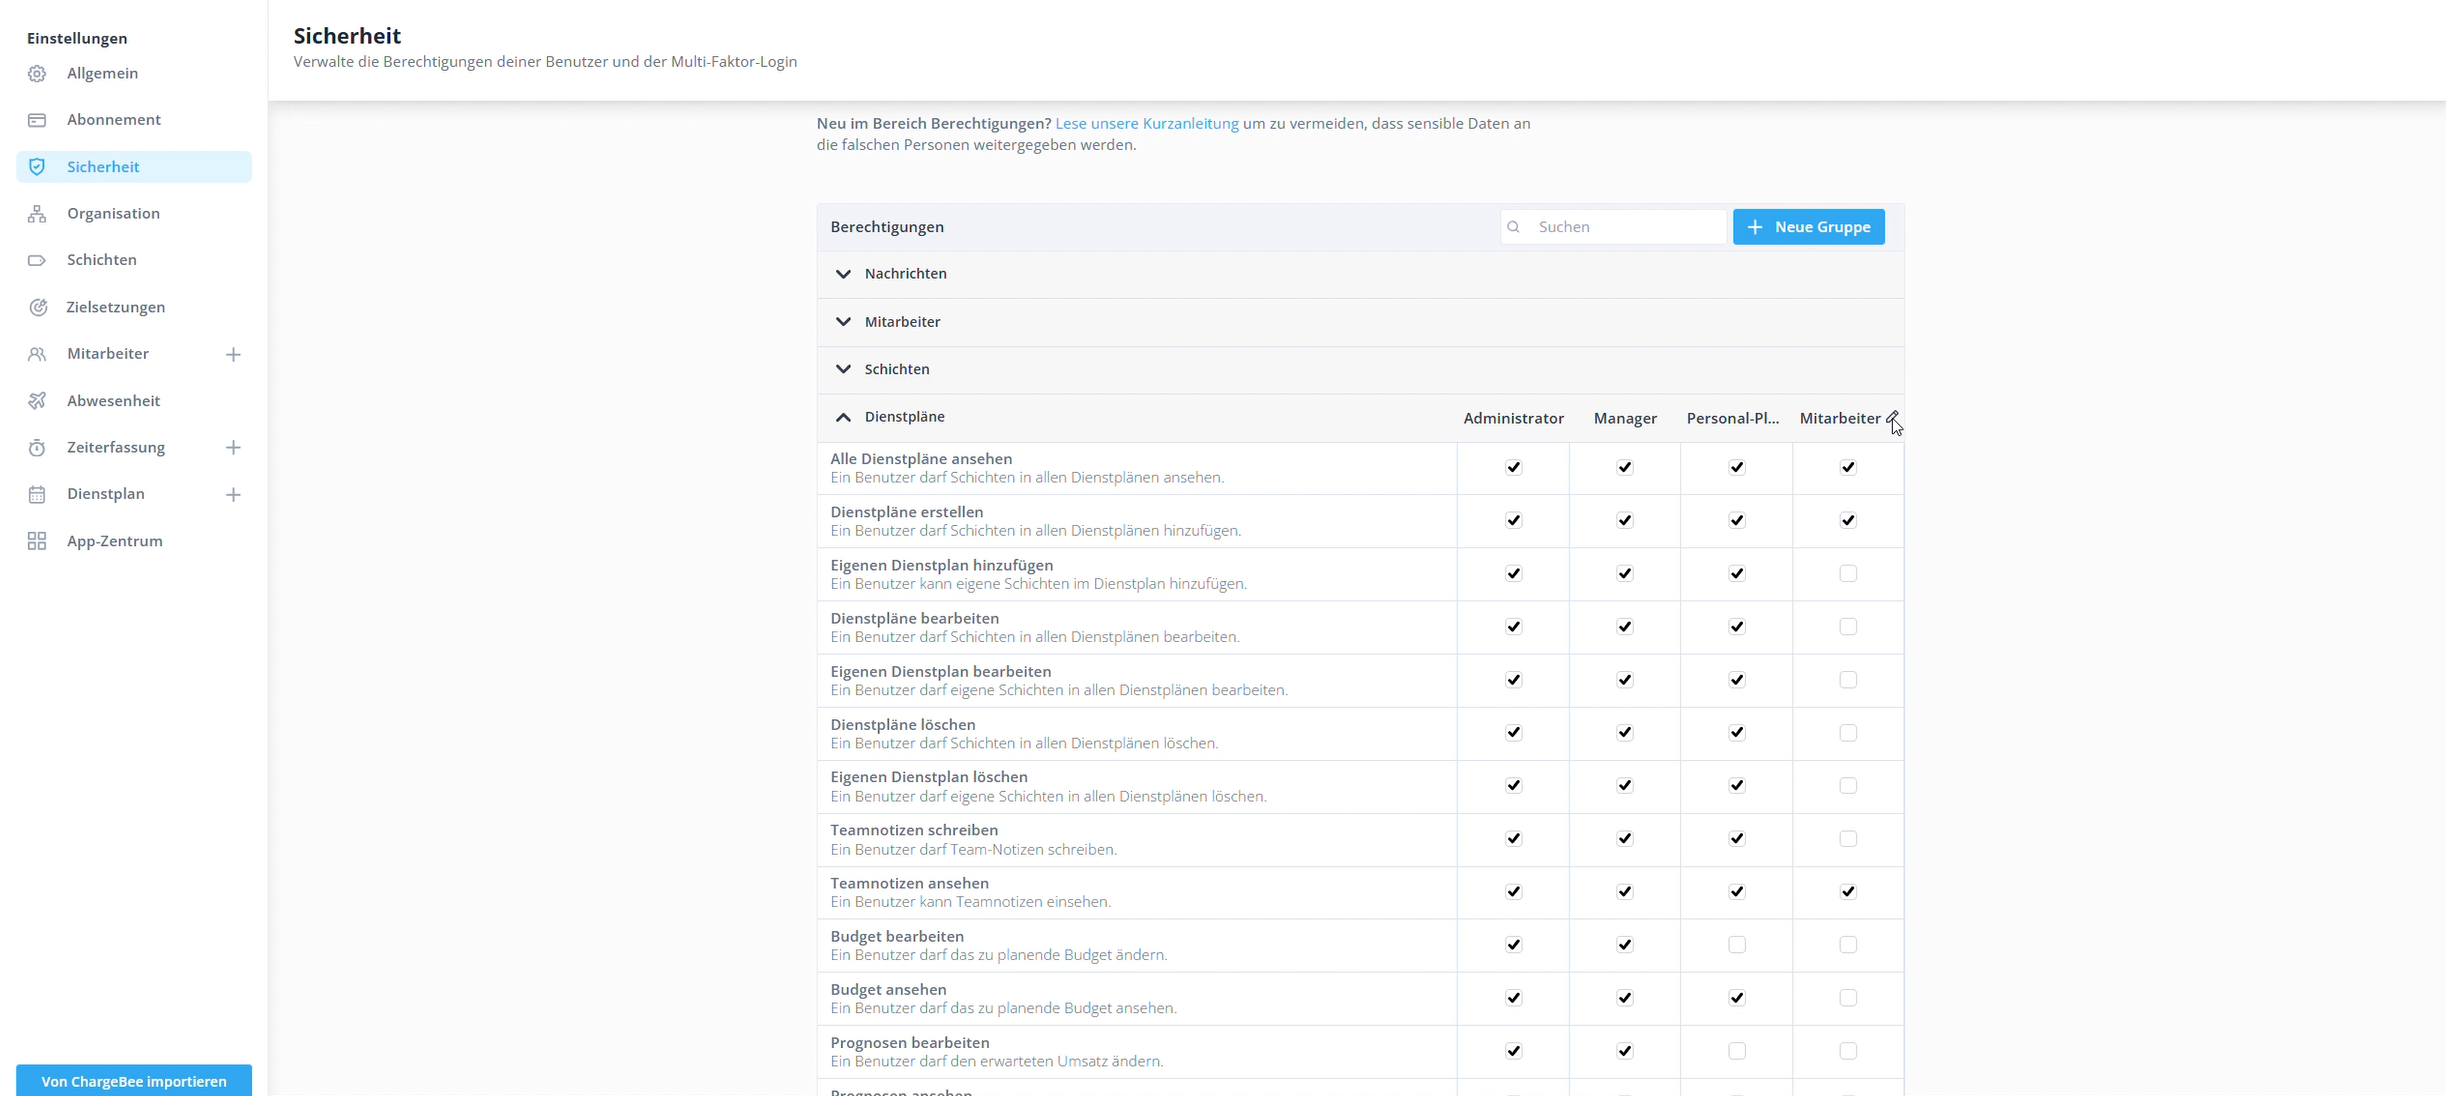Click the Organisation hierarchy icon
This screenshot has width=2446, height=1096.
pyautogui.click(x=37, y=214)
